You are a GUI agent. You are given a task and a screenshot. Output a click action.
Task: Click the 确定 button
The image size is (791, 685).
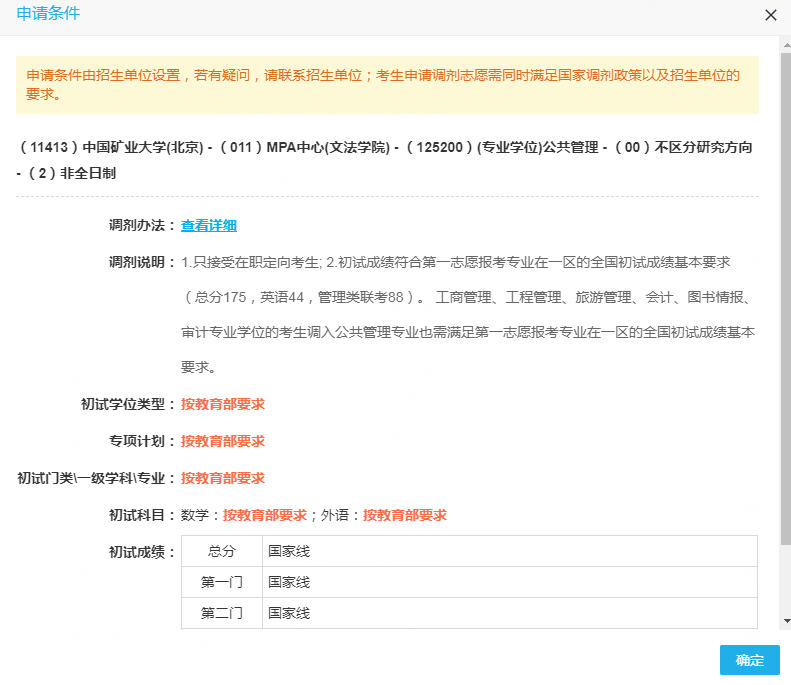coord(749,660)
